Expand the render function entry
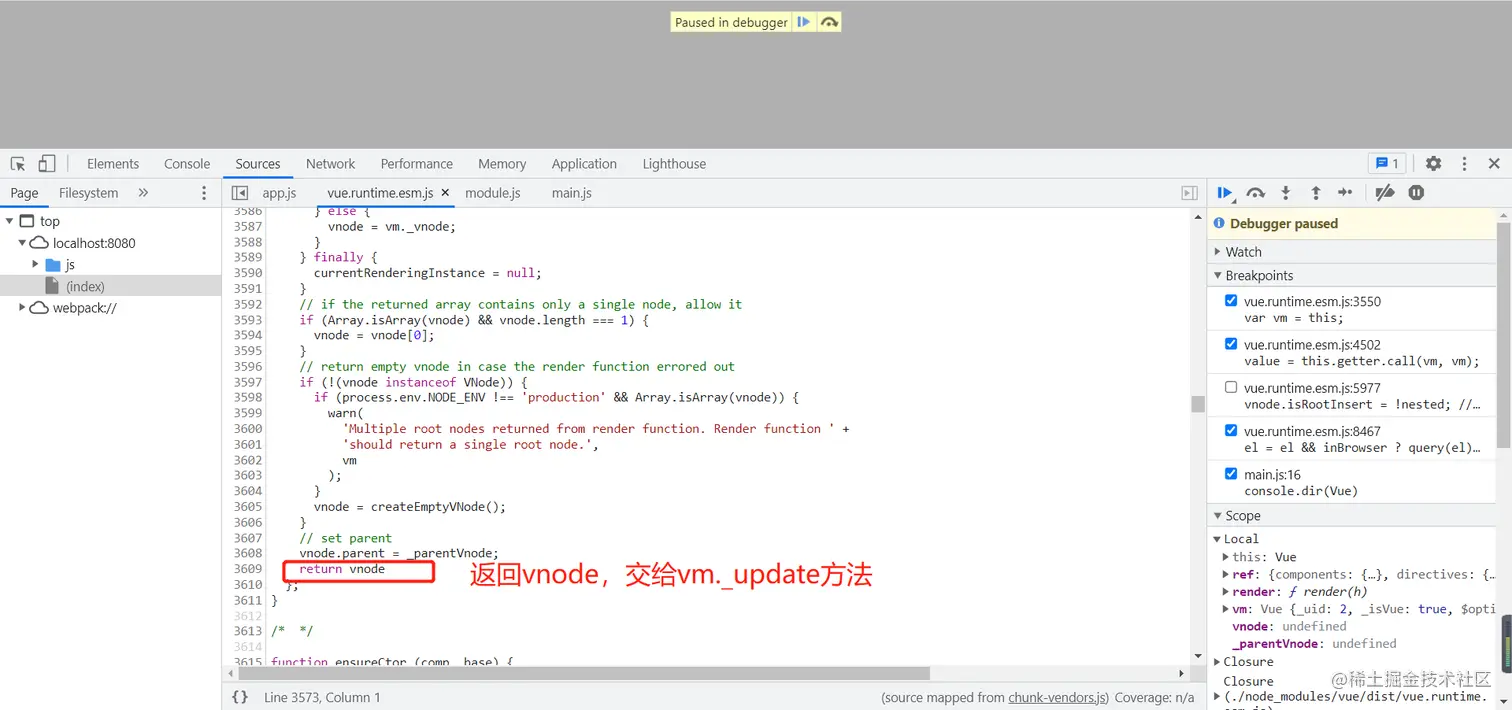Screen dimensions: 1512x710 pos(1226,592)
